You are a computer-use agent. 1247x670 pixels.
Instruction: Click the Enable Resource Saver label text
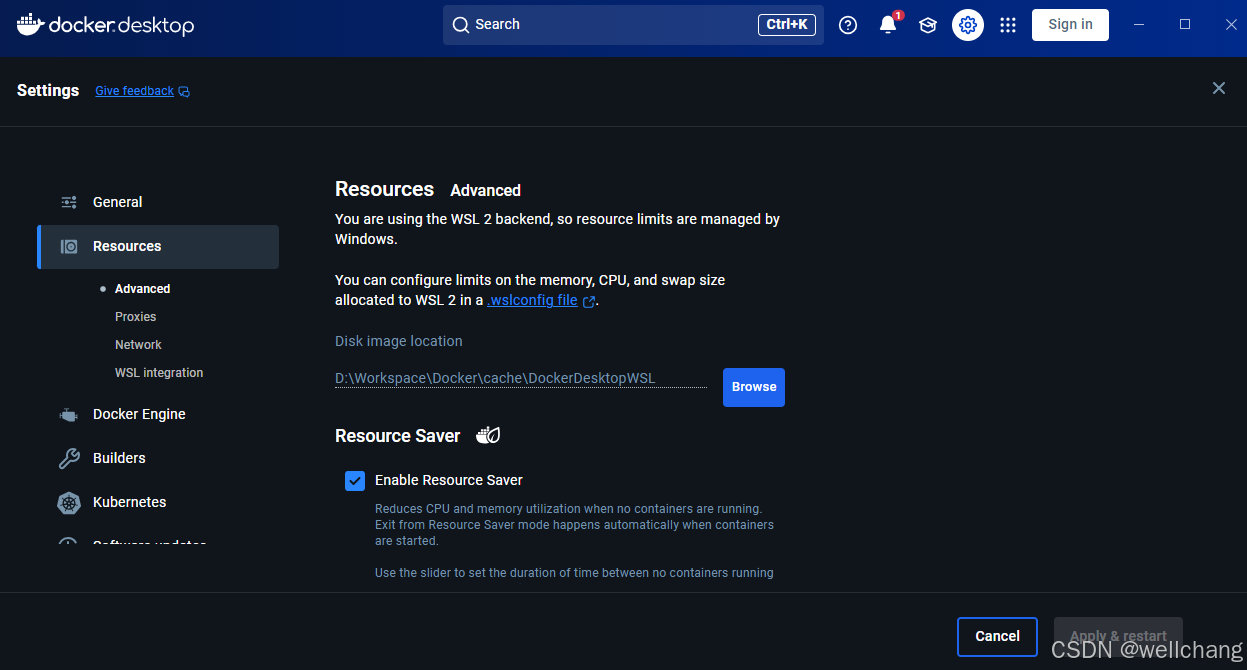(449, 480)
